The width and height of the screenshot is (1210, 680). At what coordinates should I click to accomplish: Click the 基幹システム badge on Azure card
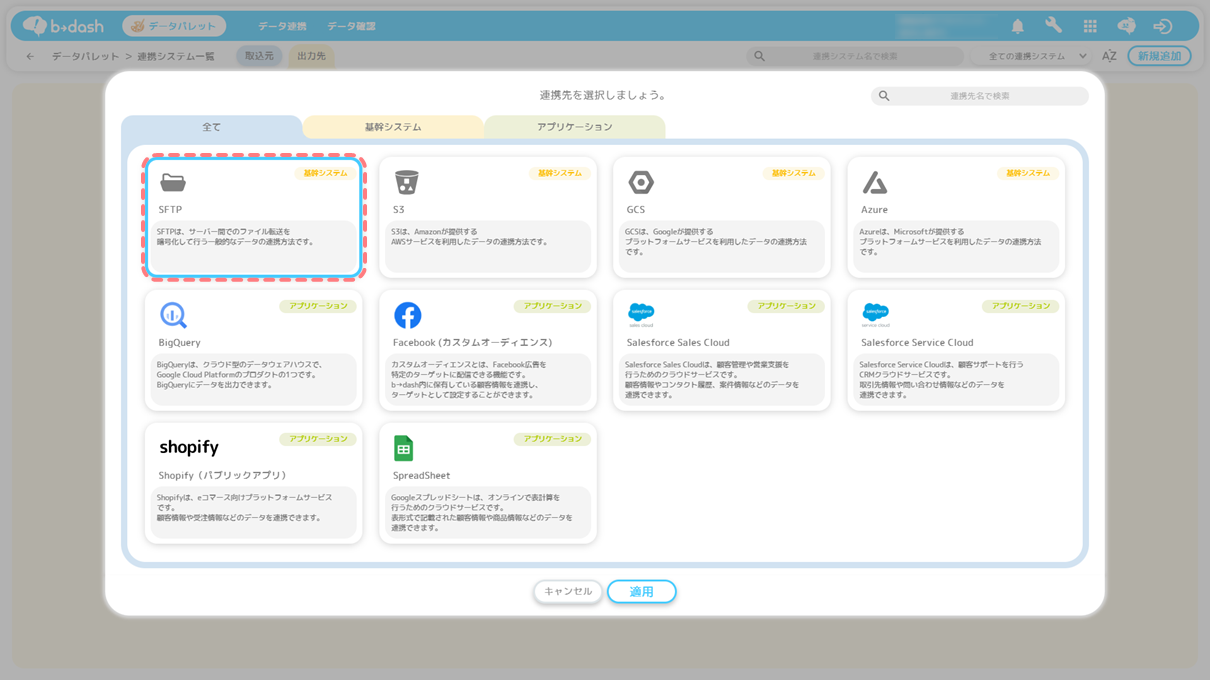(1028, 173)
